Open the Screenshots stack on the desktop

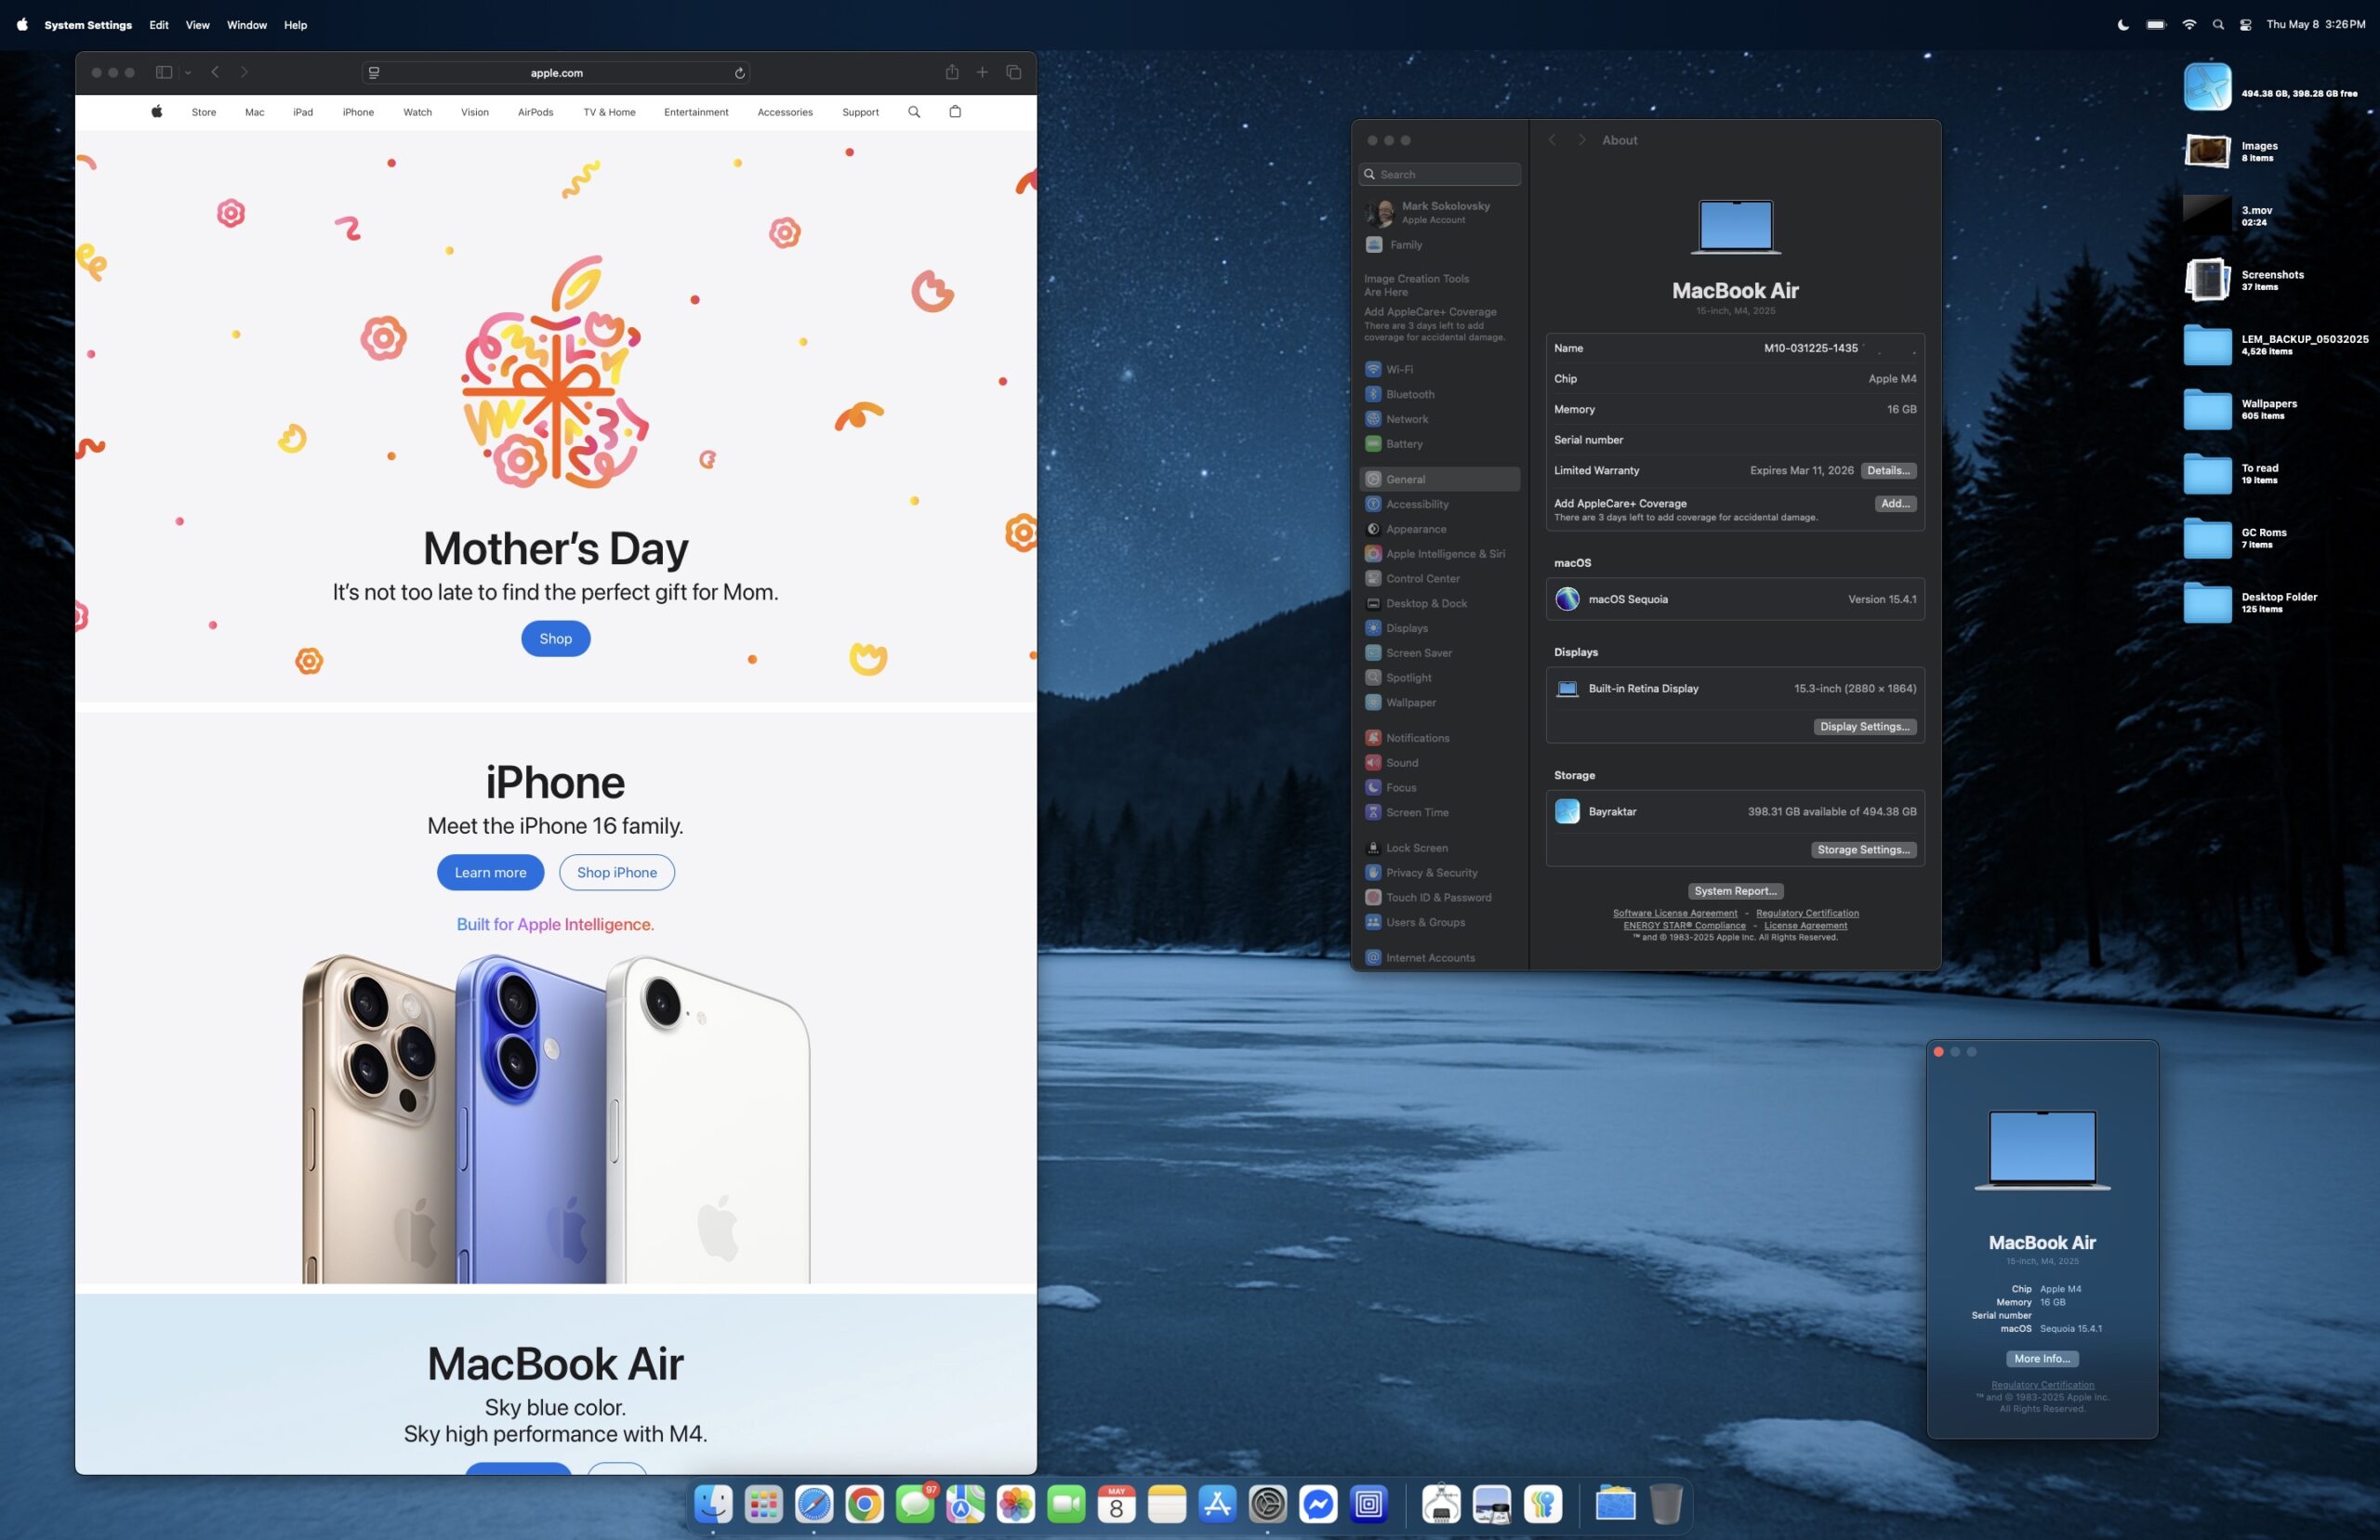click(2207, 280)
